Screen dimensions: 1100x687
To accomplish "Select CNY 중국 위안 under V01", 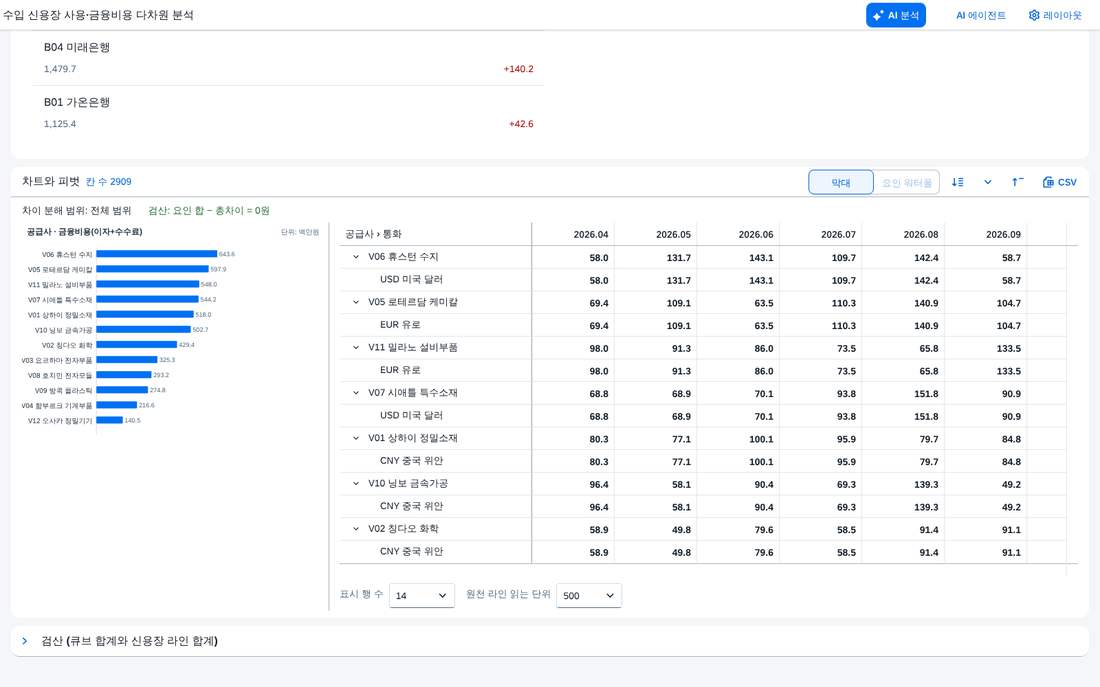I will click(411, 461).
